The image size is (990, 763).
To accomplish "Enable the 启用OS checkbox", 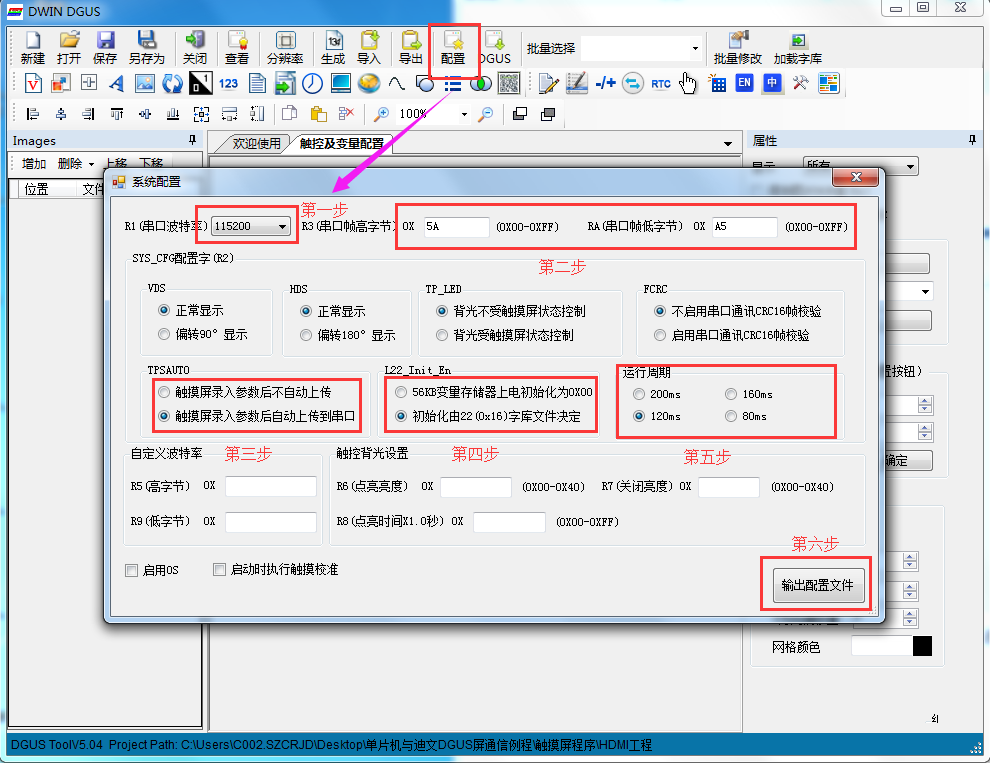I will tap(132, 570).
